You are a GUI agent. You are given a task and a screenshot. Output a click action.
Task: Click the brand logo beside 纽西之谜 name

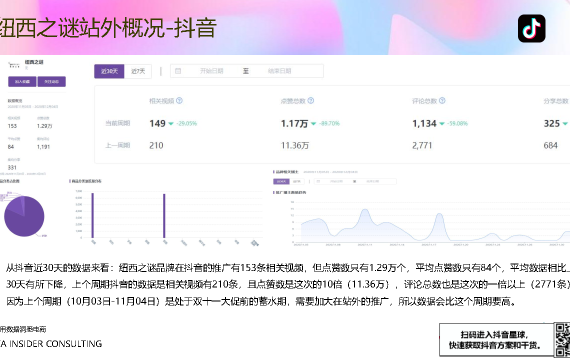click(14, 65)
